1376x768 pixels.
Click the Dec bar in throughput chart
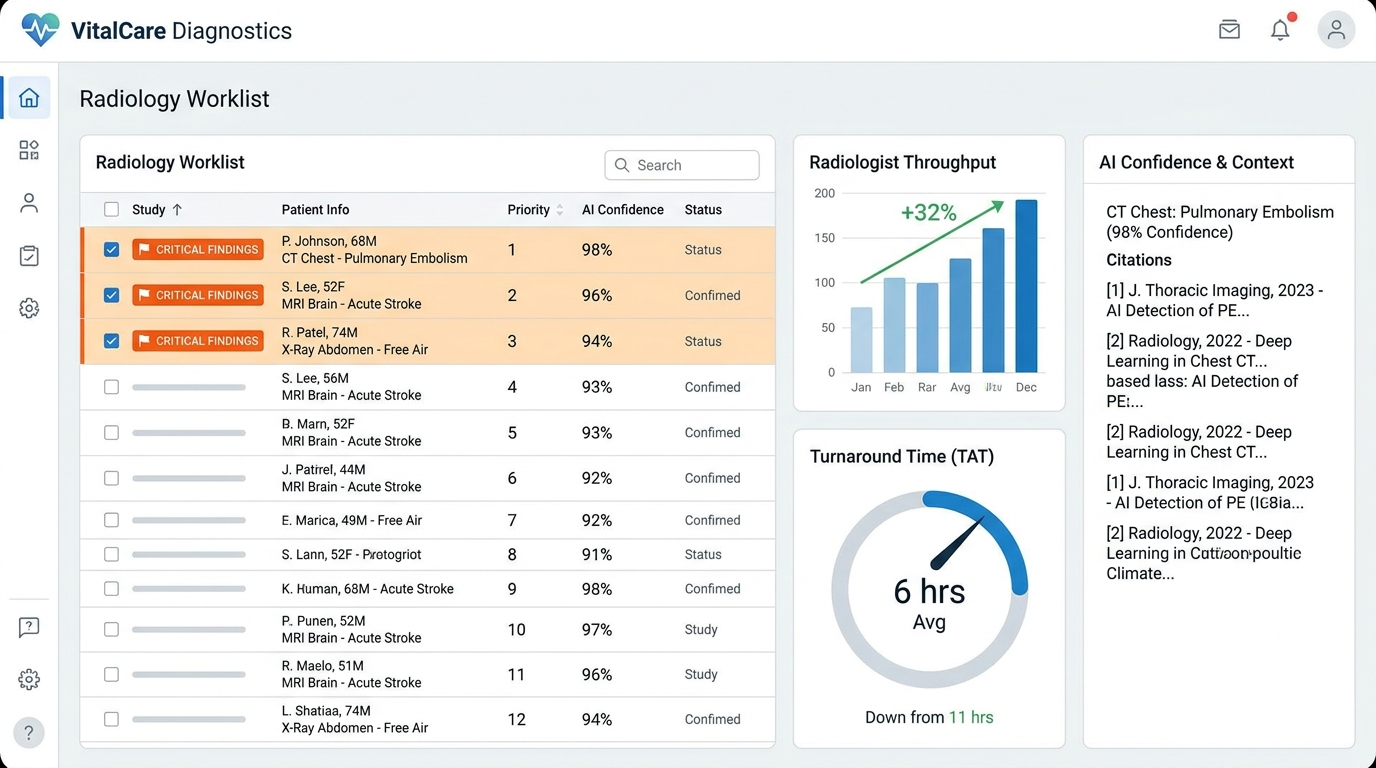1026,286
